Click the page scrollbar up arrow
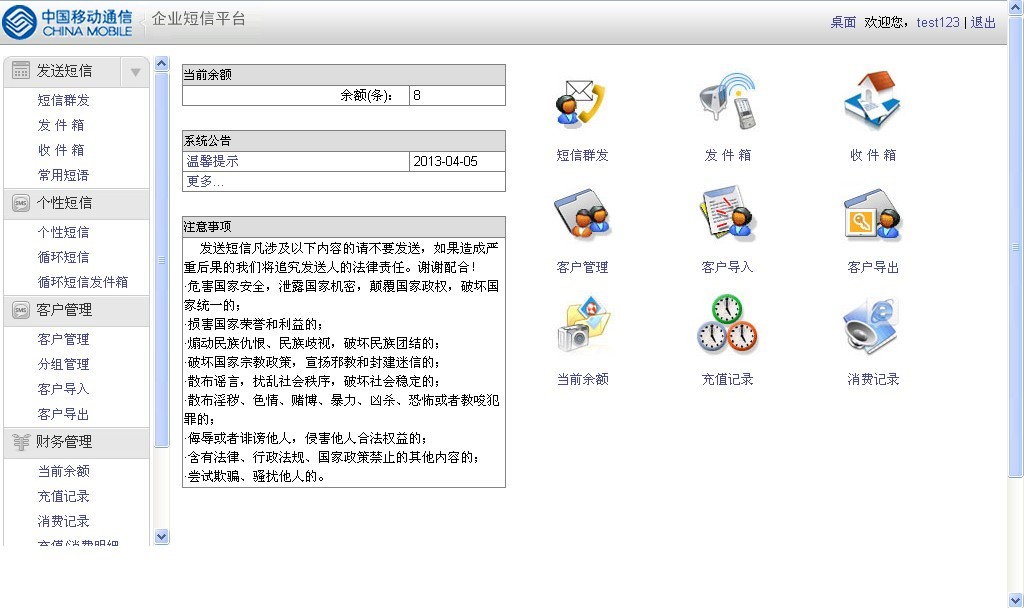1024x608 pixels. (x=1016, y=7)
